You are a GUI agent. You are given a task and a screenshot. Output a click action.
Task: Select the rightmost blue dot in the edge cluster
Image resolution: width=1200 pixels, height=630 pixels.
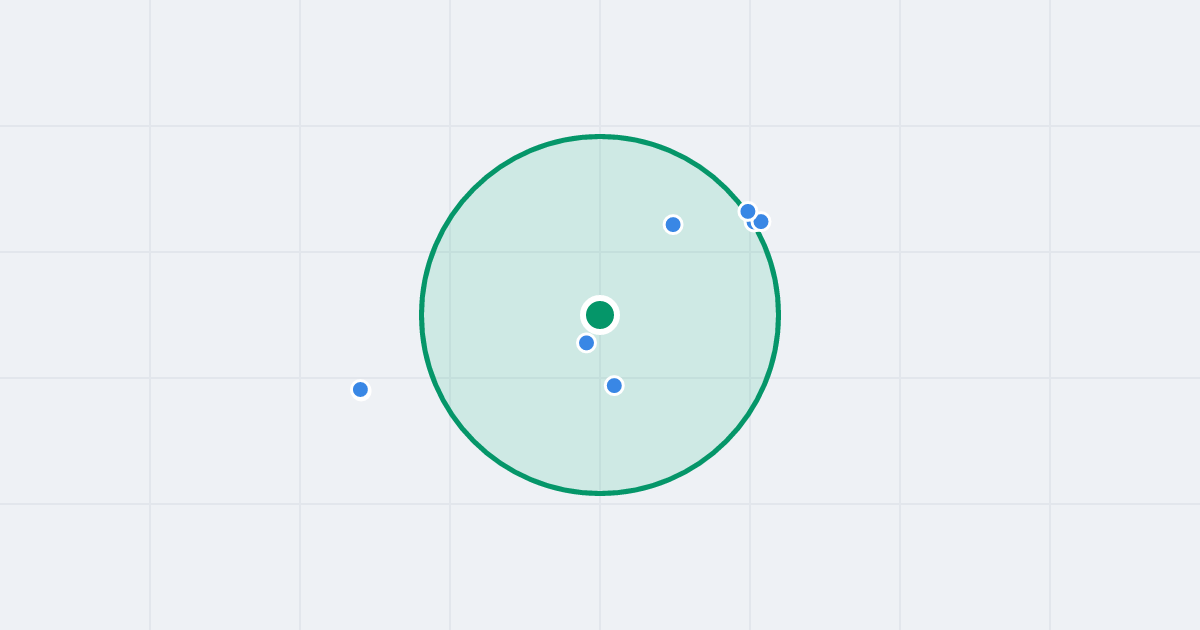[x=761, y=221]
